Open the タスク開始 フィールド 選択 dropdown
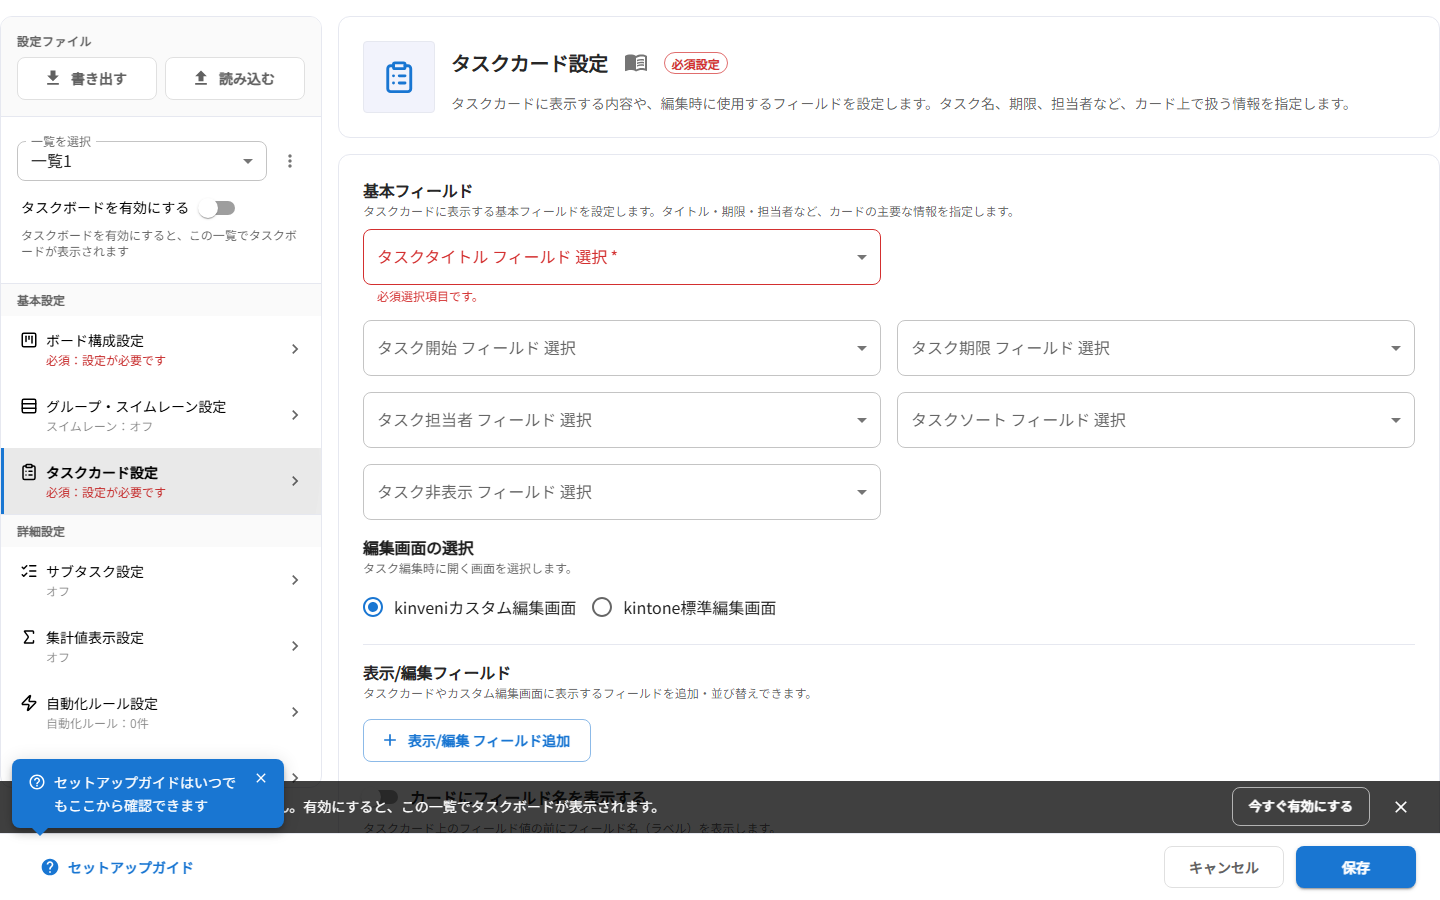This screenshot has width=1440, height=900. tap(622, 348)
